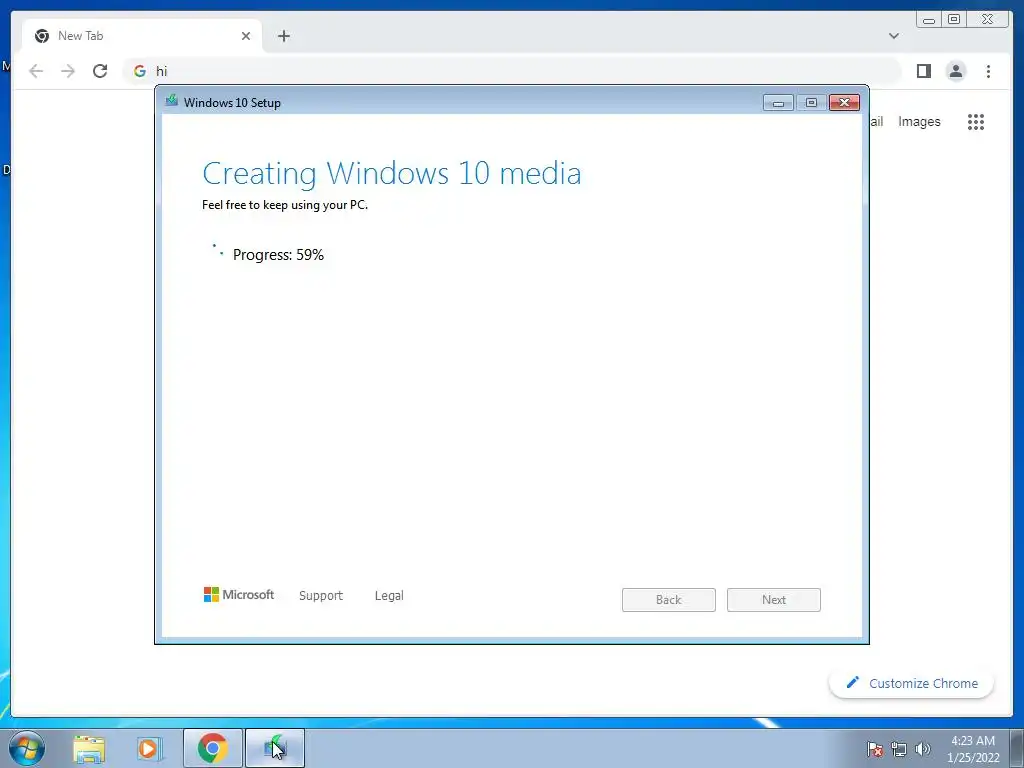
Task: Open the volume speaker tray icon
Action: click(923, 749)
